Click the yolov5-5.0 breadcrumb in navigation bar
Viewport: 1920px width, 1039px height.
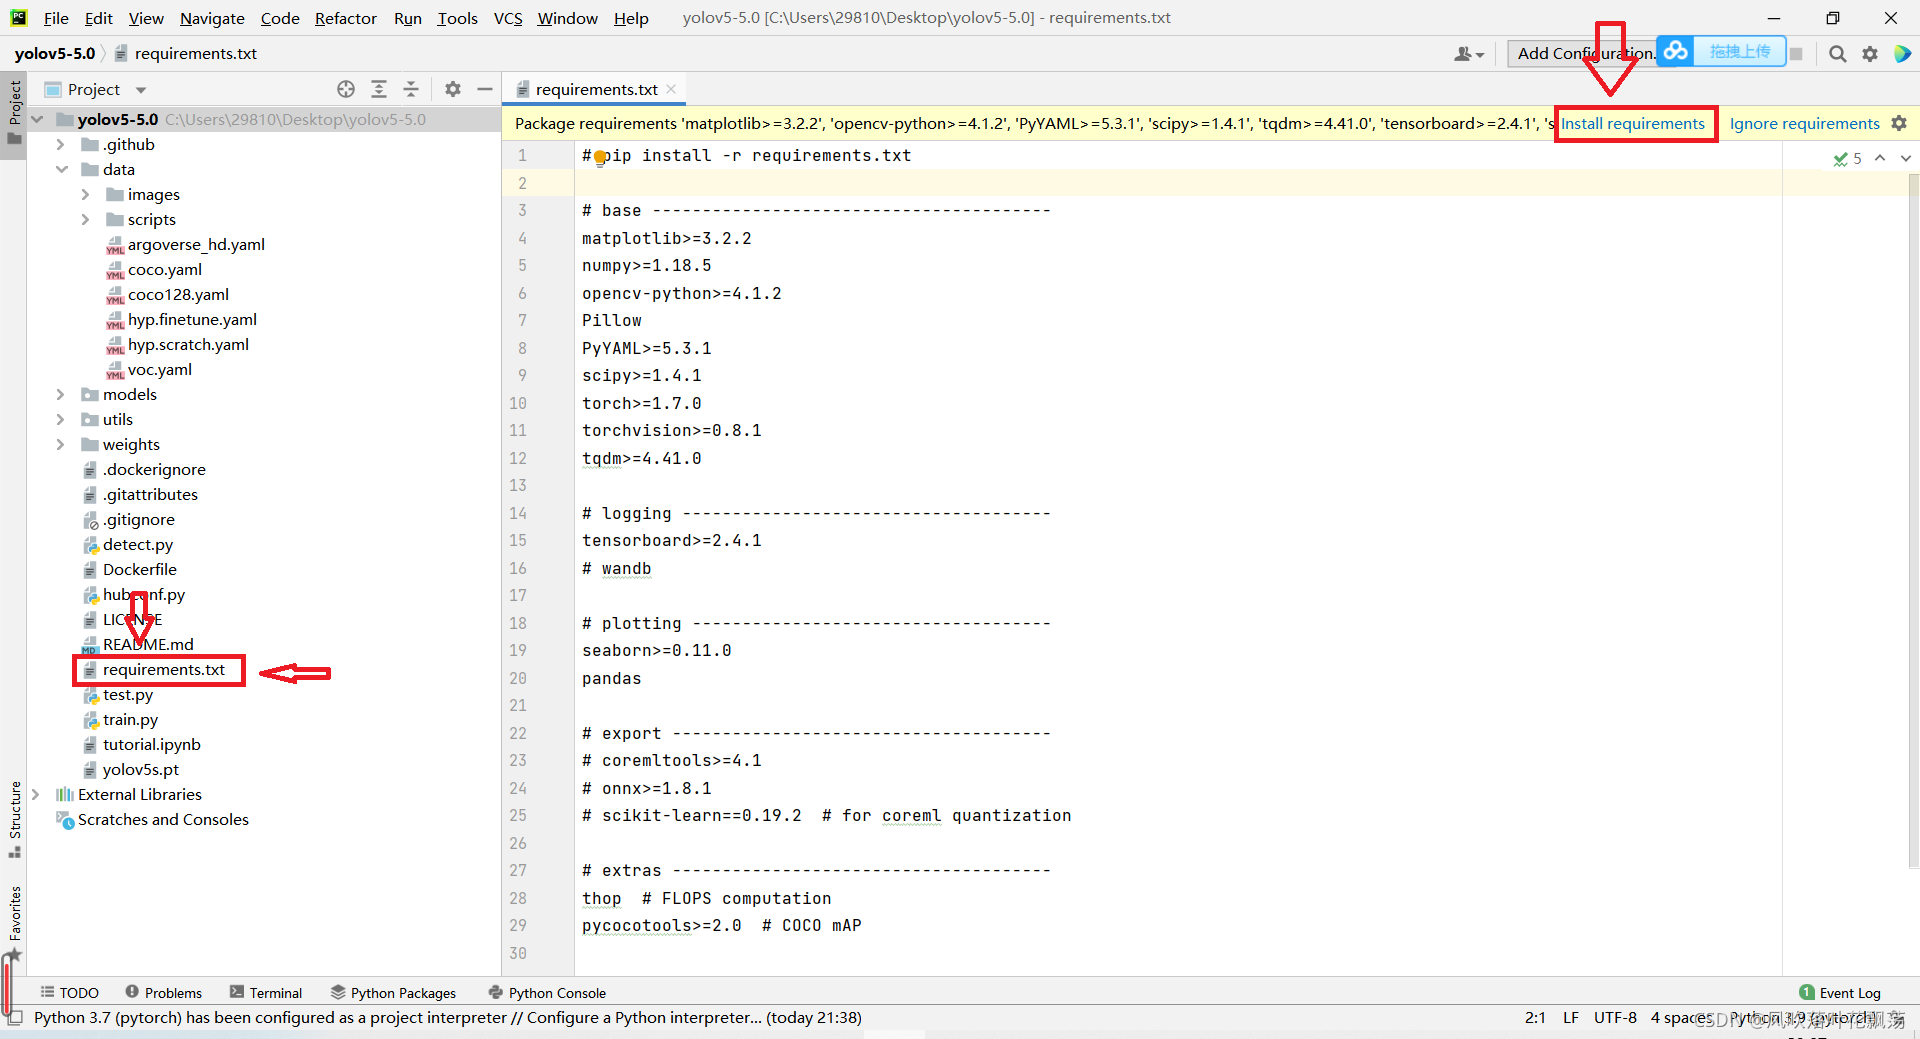pos(55,53)
